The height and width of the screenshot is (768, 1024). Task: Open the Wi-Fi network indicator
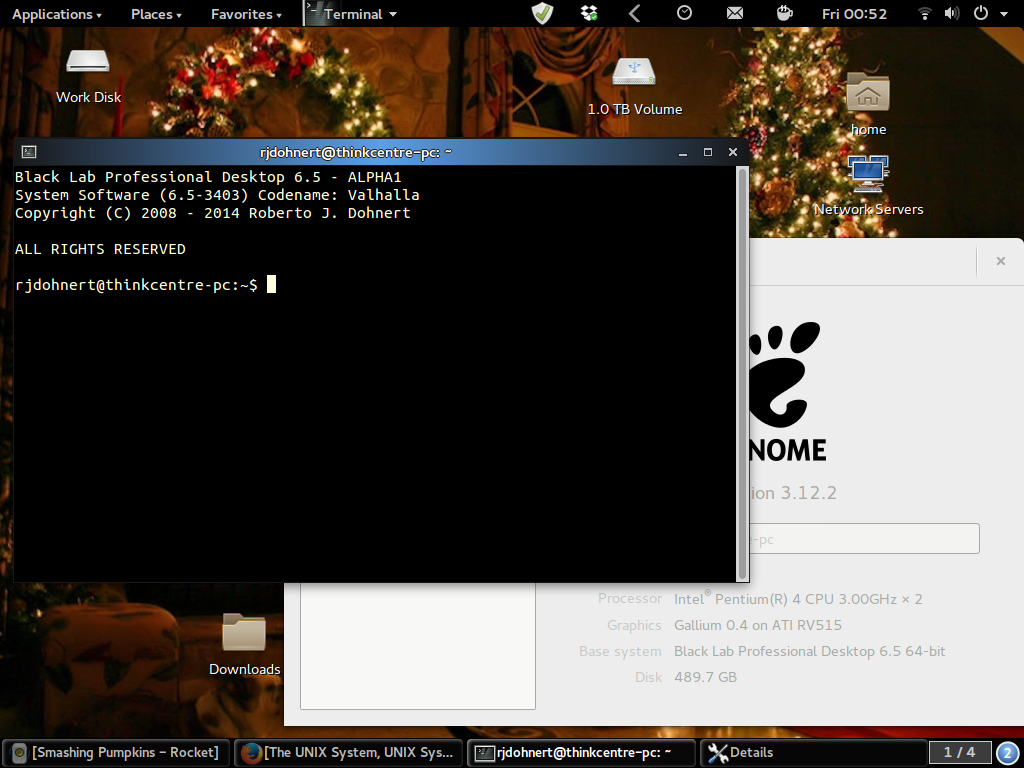[x=924, y=13]
